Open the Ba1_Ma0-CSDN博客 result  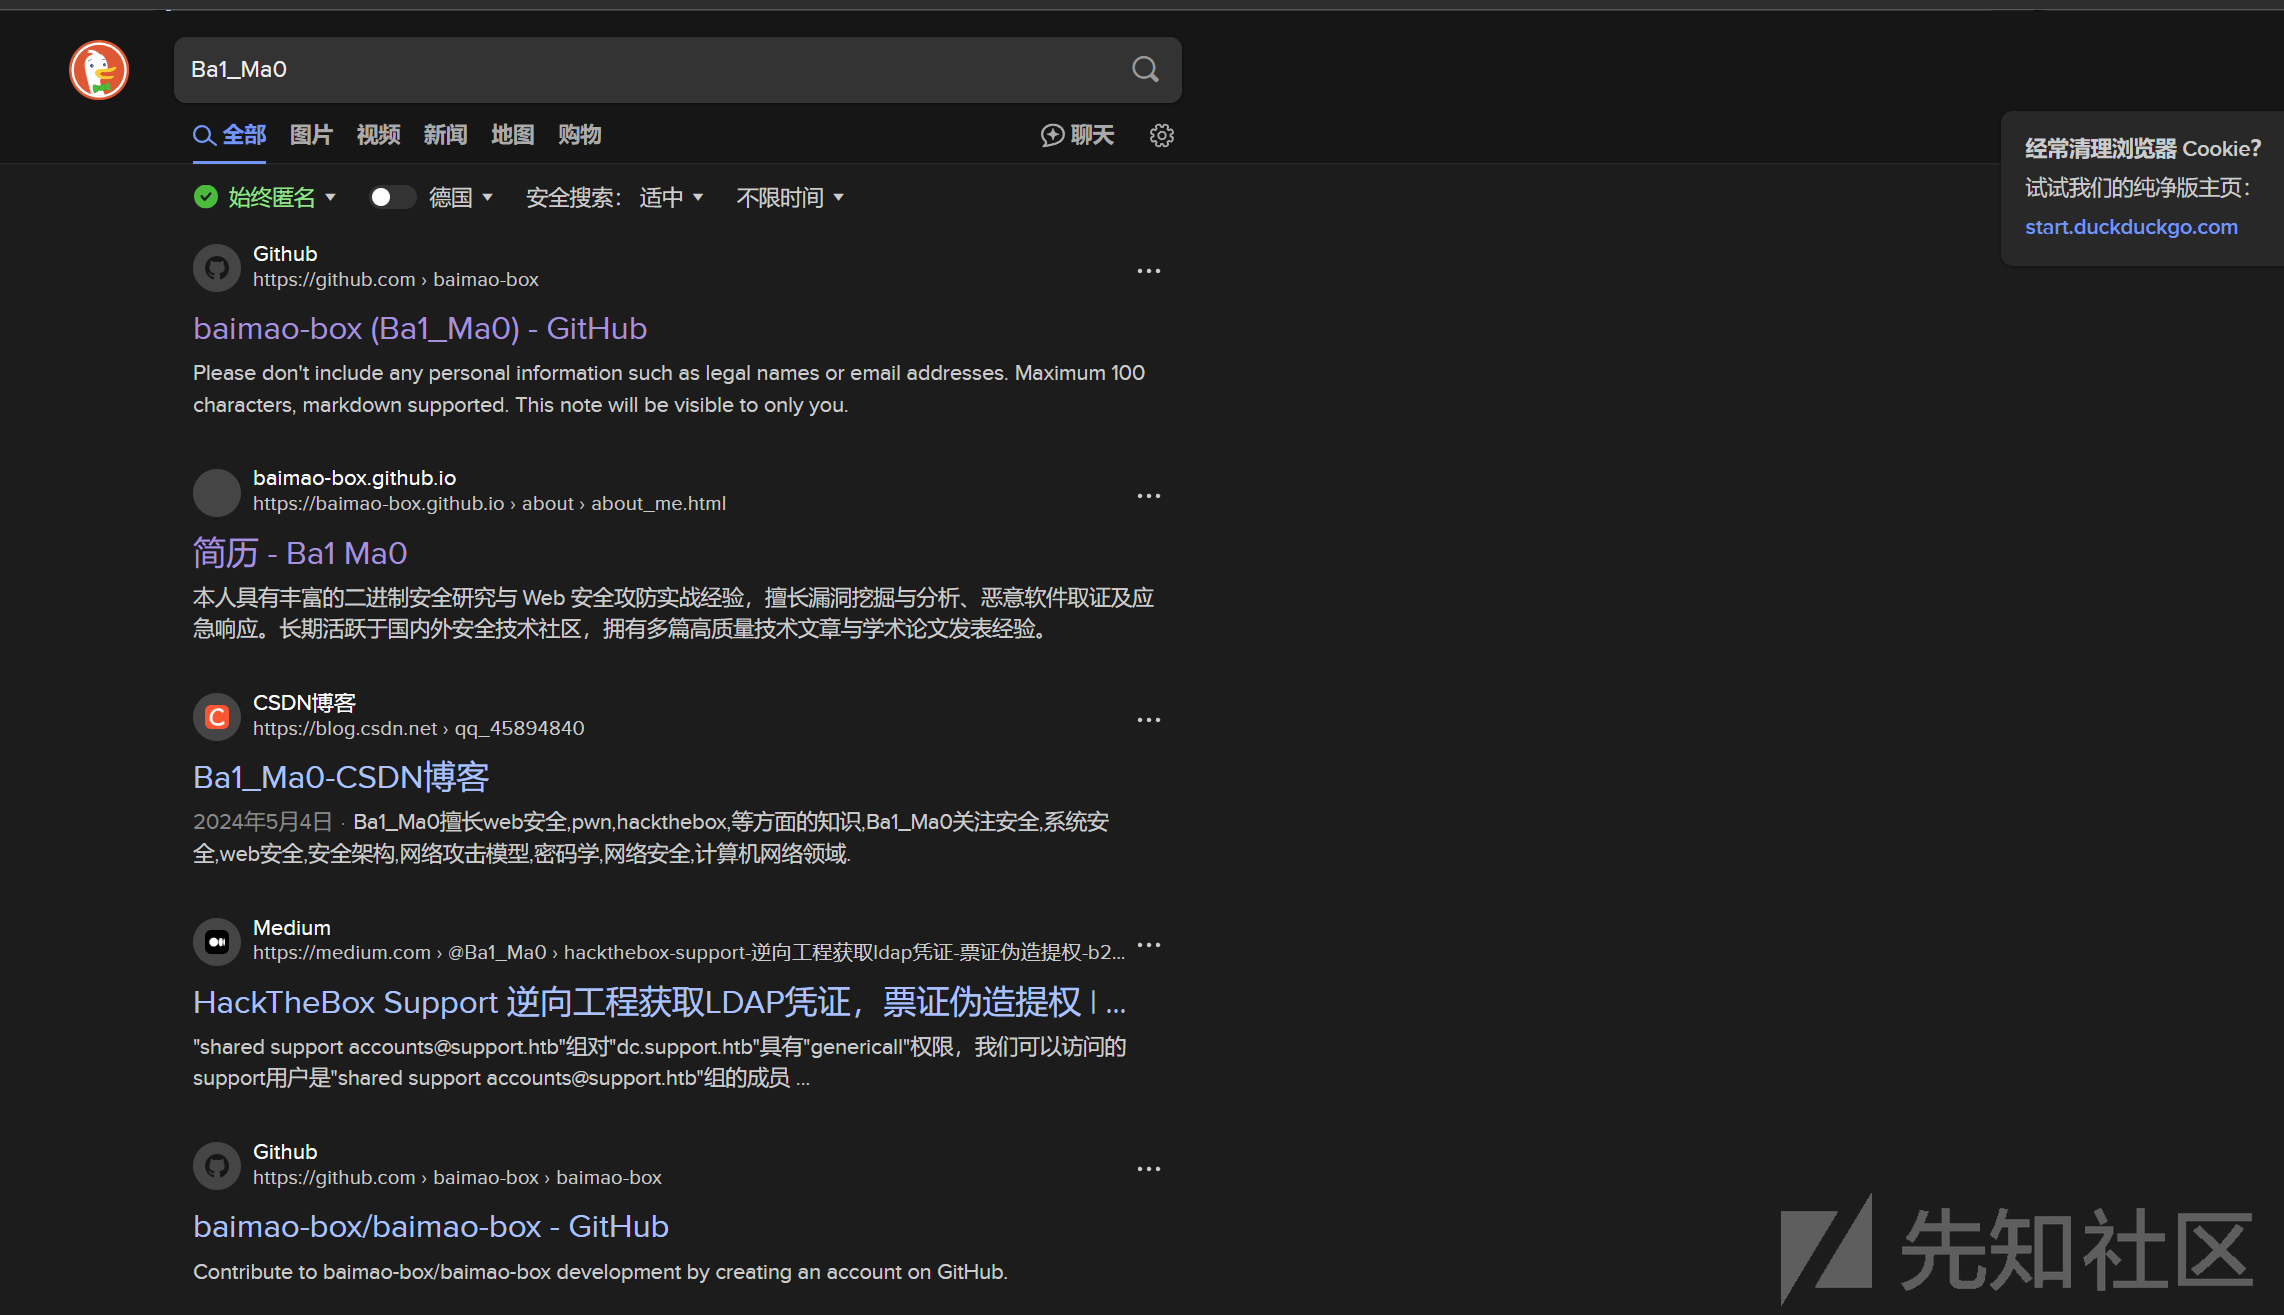[x=341, y=777]
